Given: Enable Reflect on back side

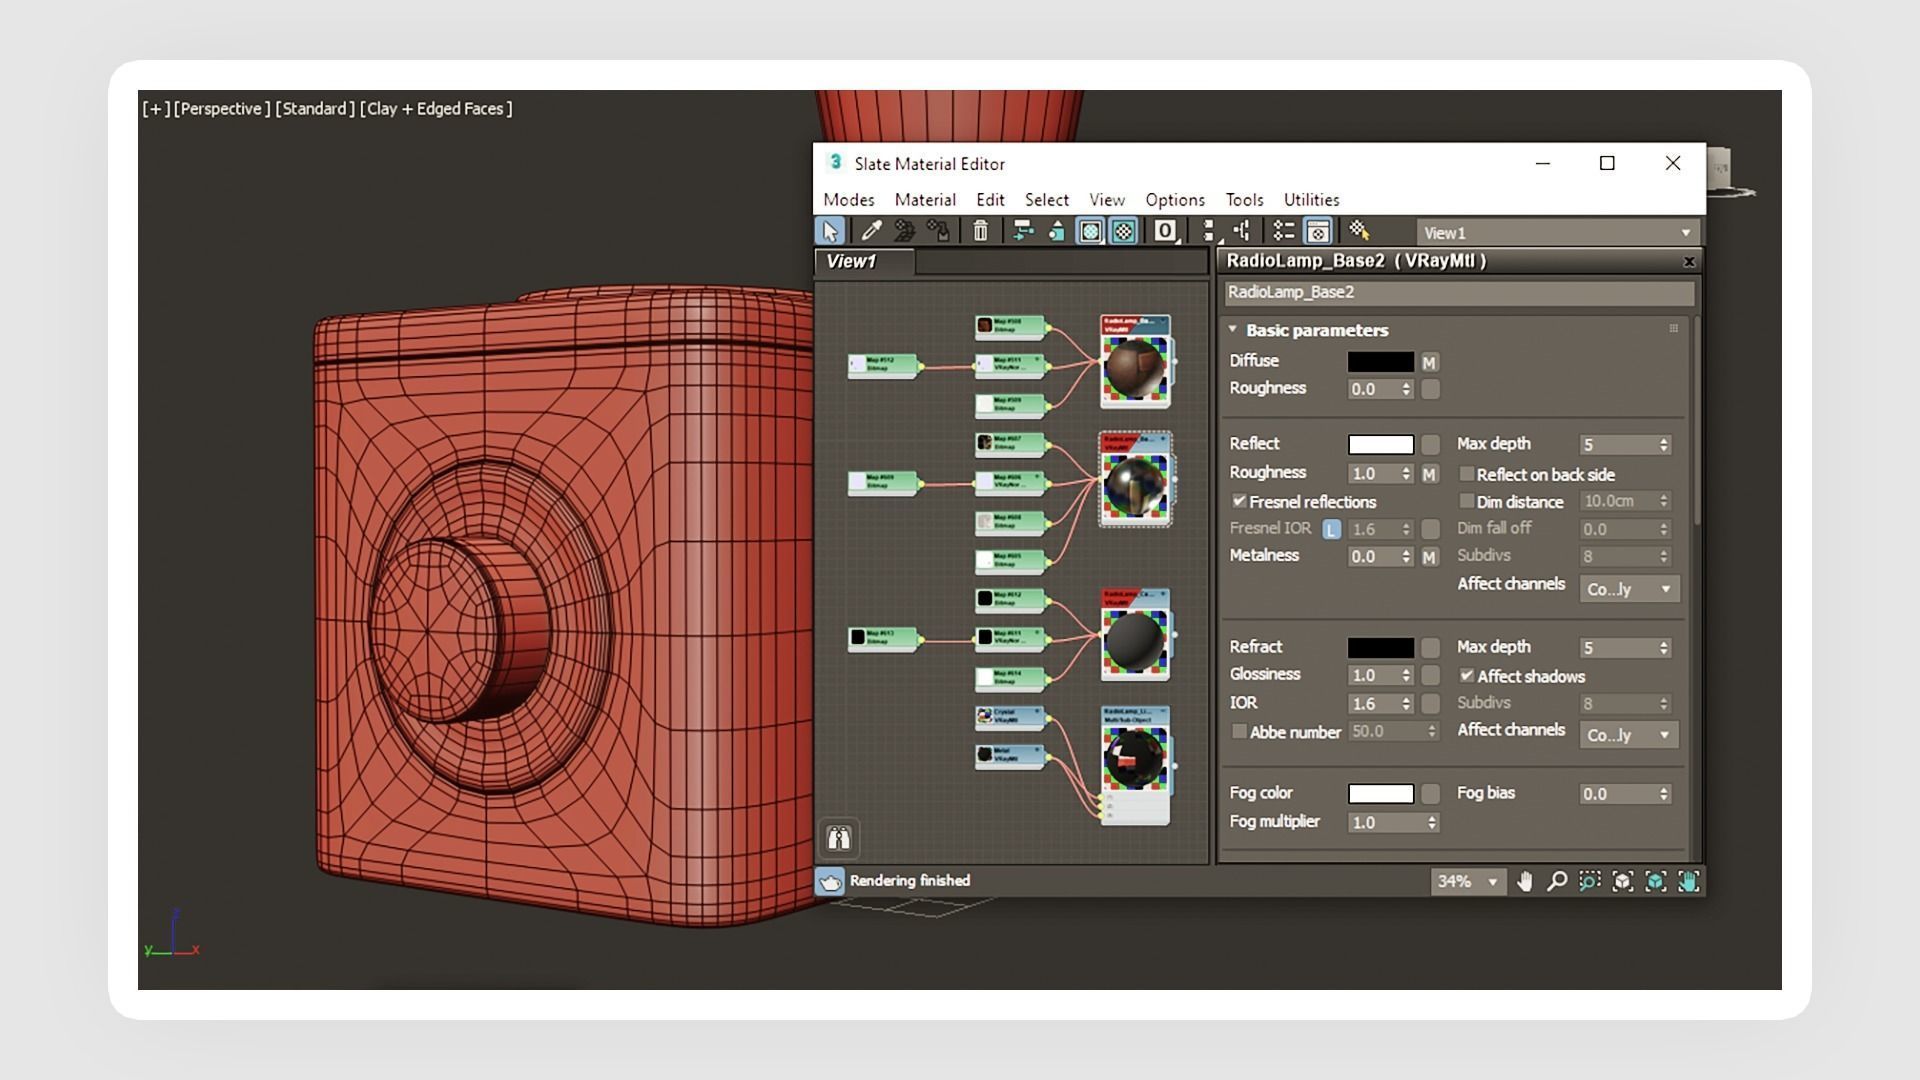Looking at the screenshot, I should point(1467,474).
